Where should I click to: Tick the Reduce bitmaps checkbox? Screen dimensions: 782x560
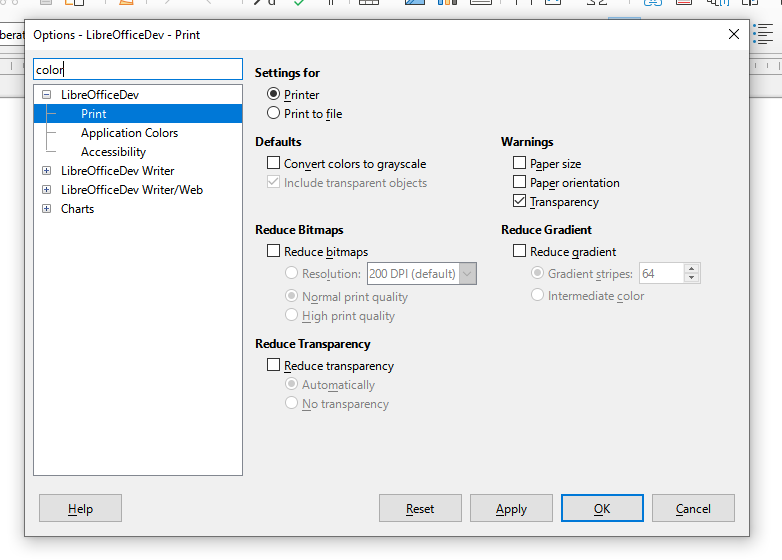click(273, 250)
